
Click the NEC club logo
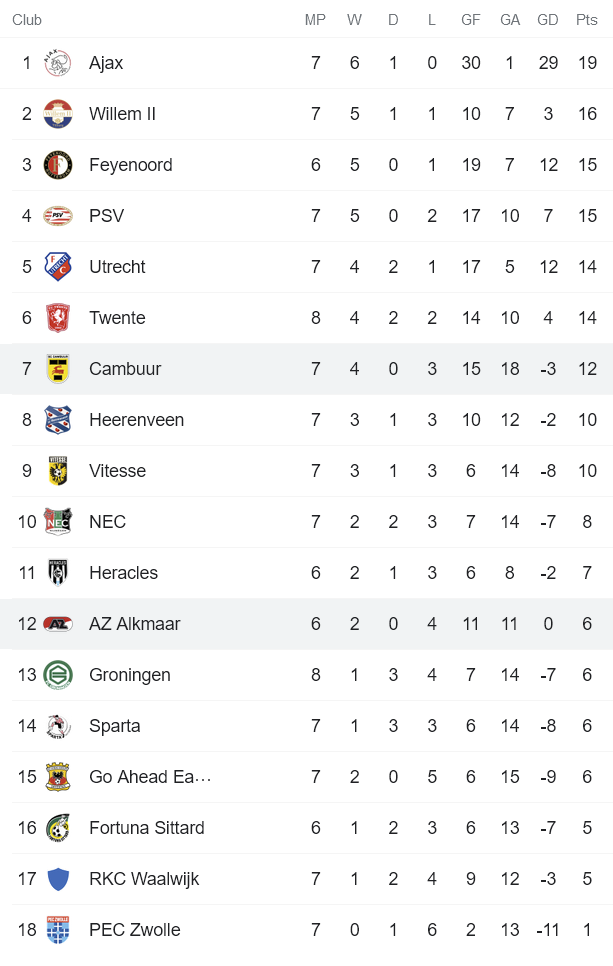tap(58, 521)
